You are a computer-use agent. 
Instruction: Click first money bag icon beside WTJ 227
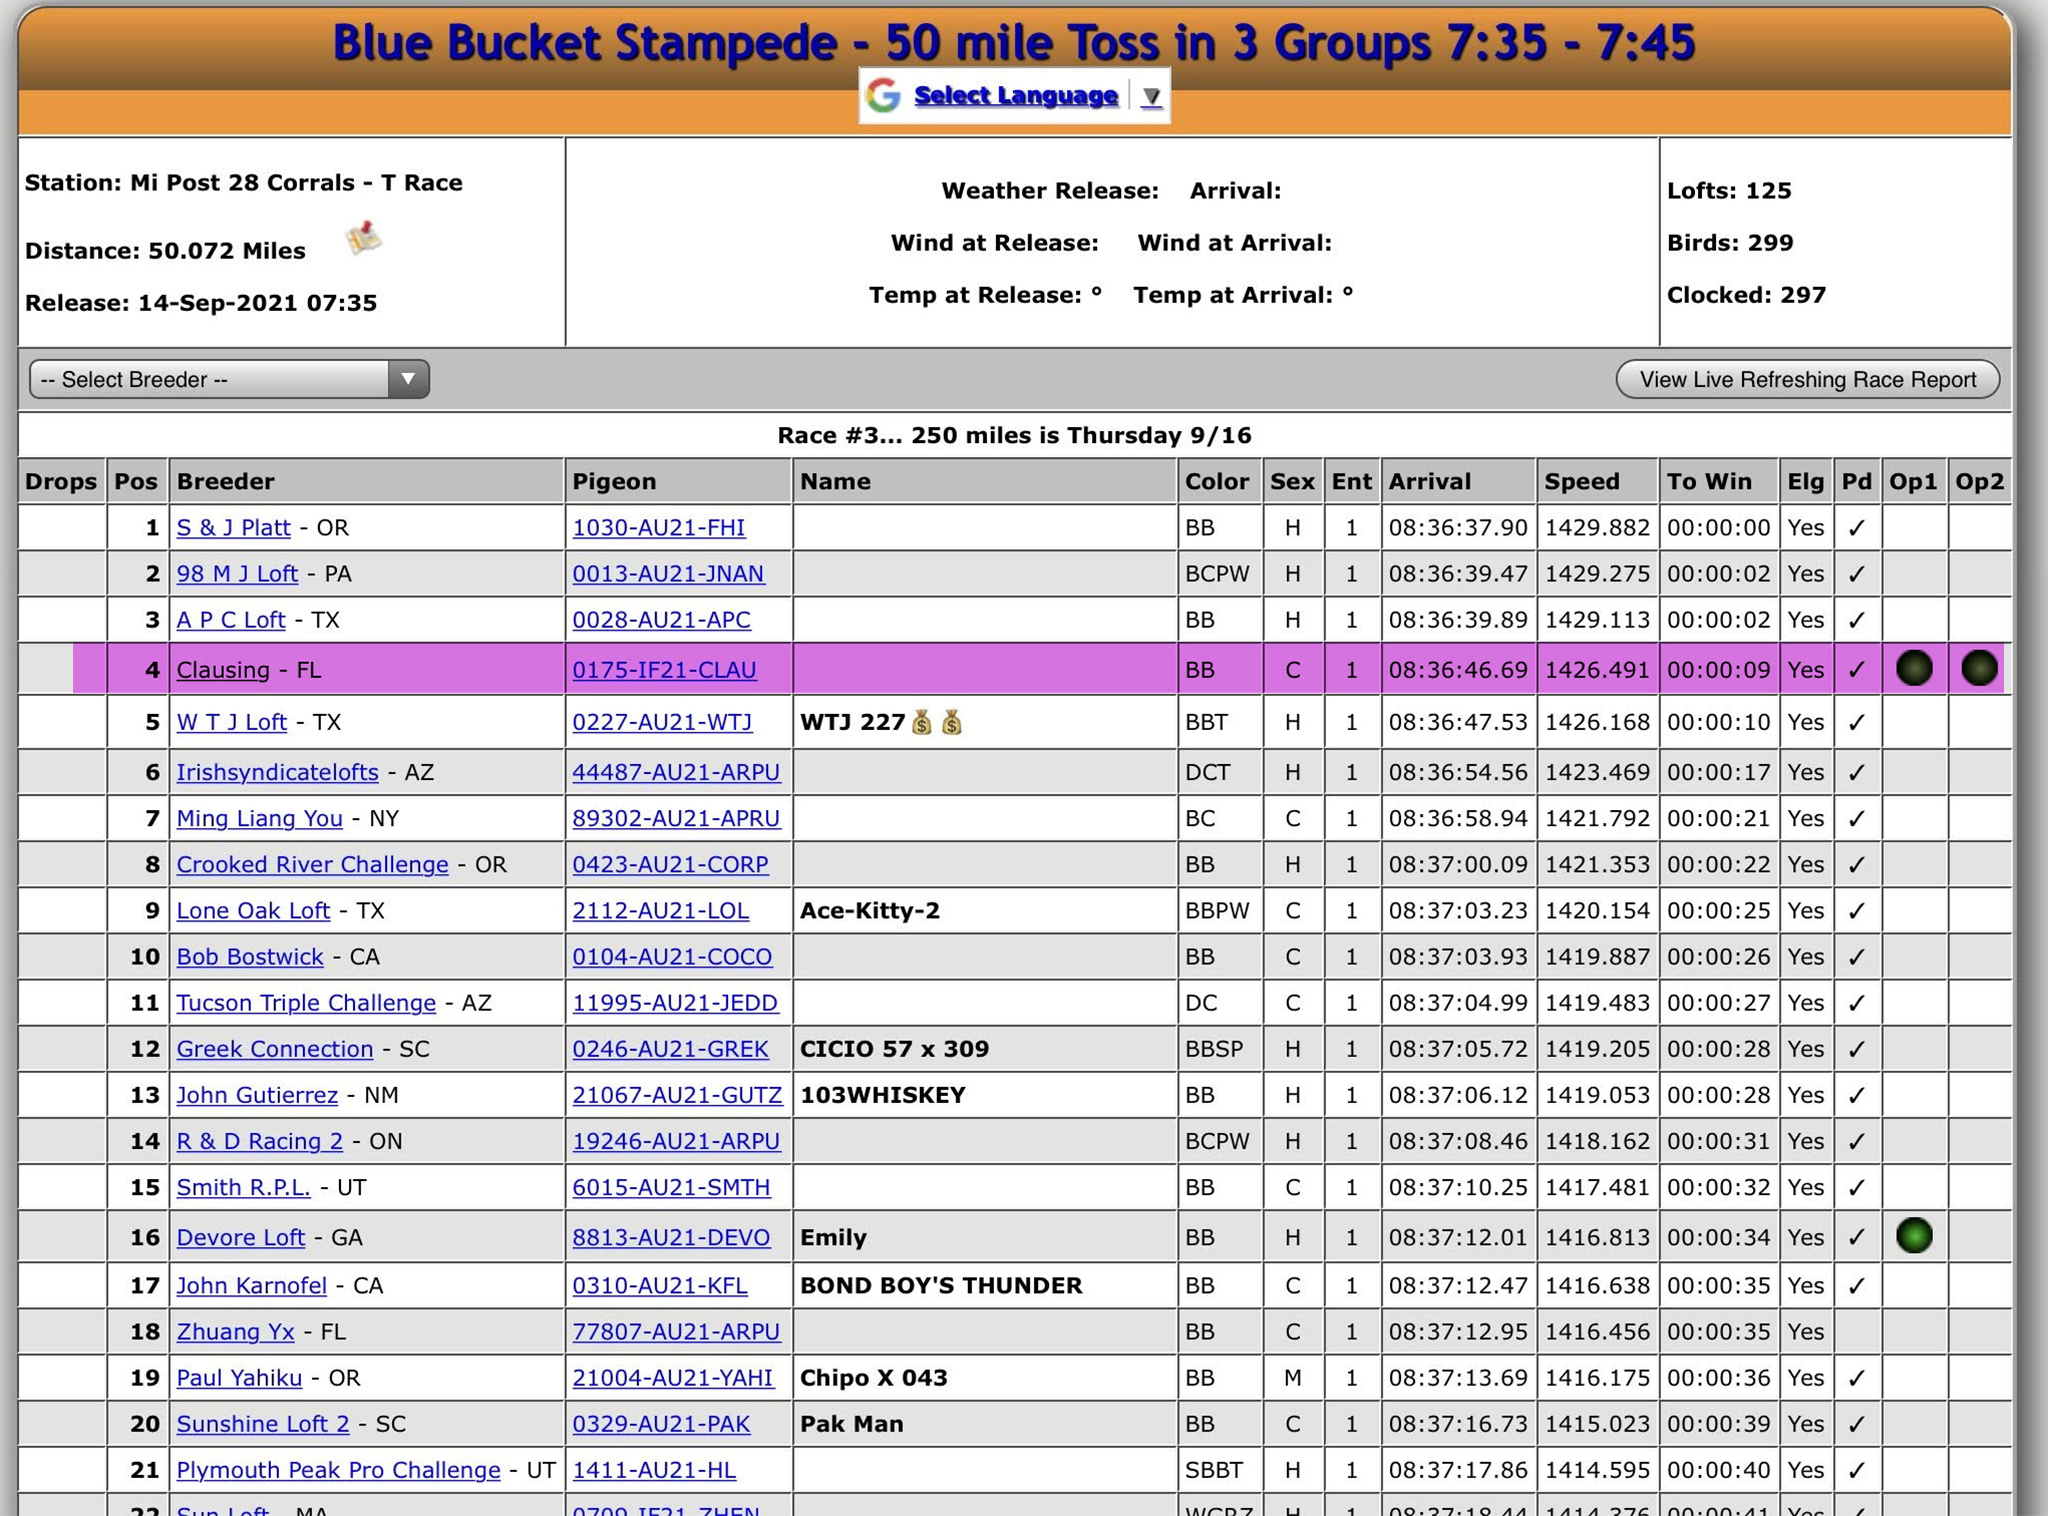point(922,722)
